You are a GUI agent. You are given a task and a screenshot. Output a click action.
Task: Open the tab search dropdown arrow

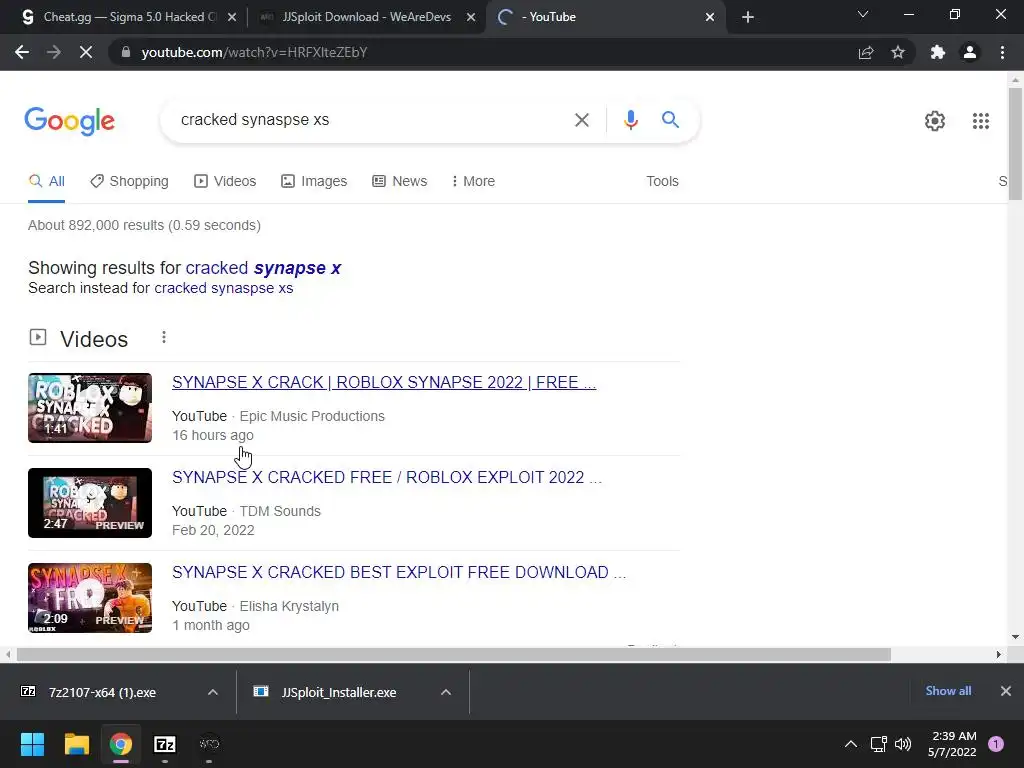[x=863, y=14]
